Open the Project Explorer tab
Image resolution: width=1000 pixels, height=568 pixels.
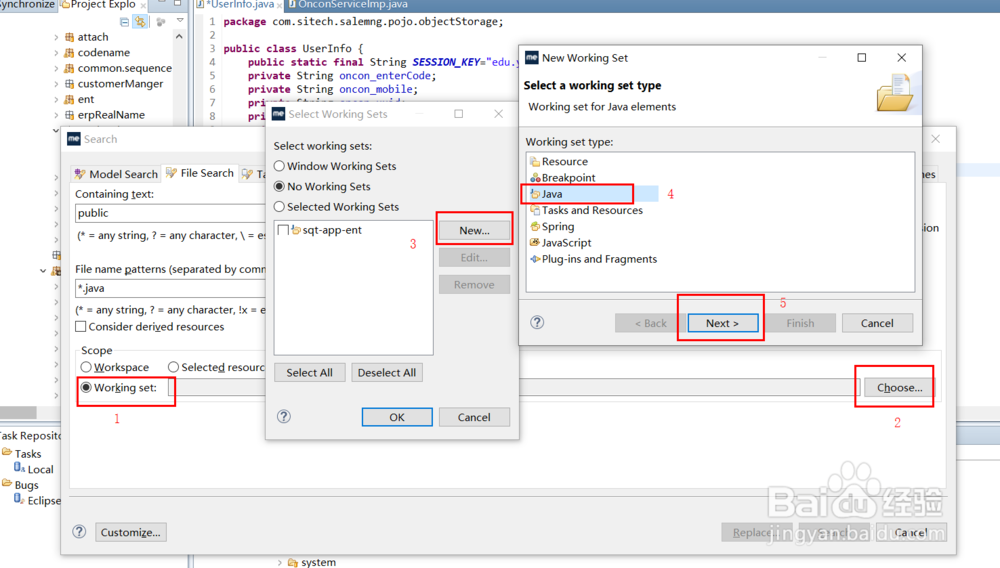pos(103,4)
